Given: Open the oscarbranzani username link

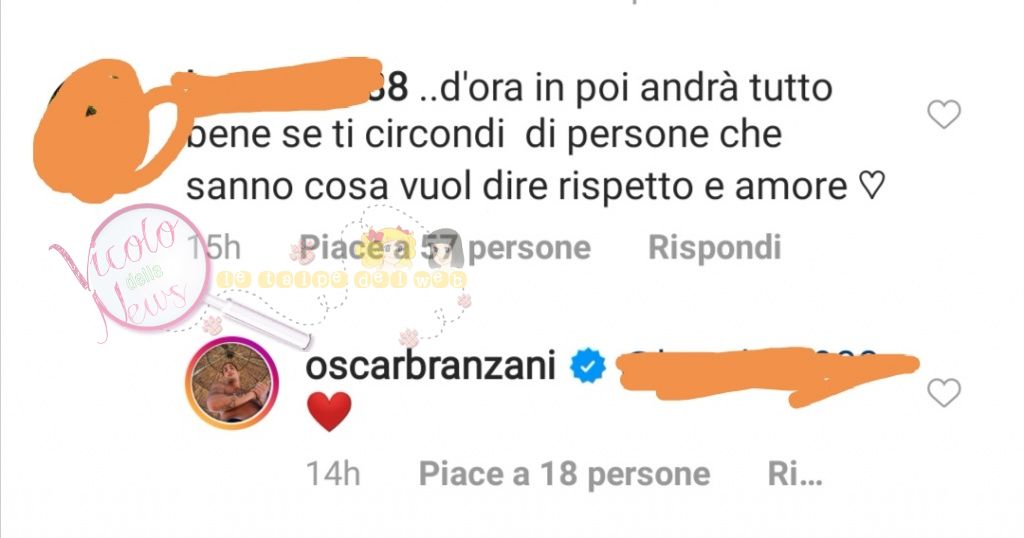Looking at the screenshot, I should coord(430,366).
